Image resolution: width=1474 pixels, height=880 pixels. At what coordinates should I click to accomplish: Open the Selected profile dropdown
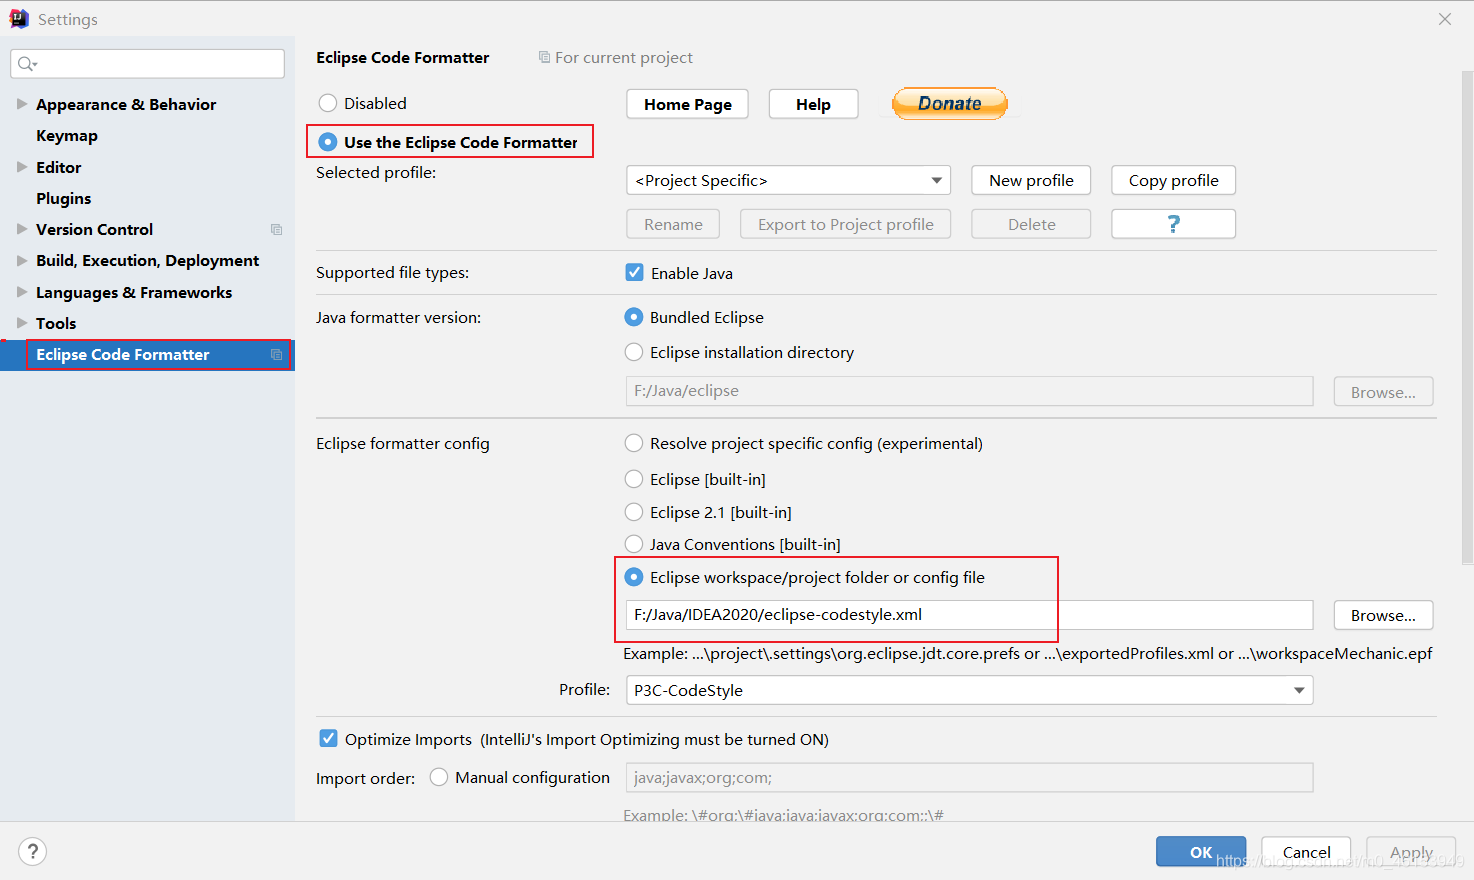click(788, 180)
